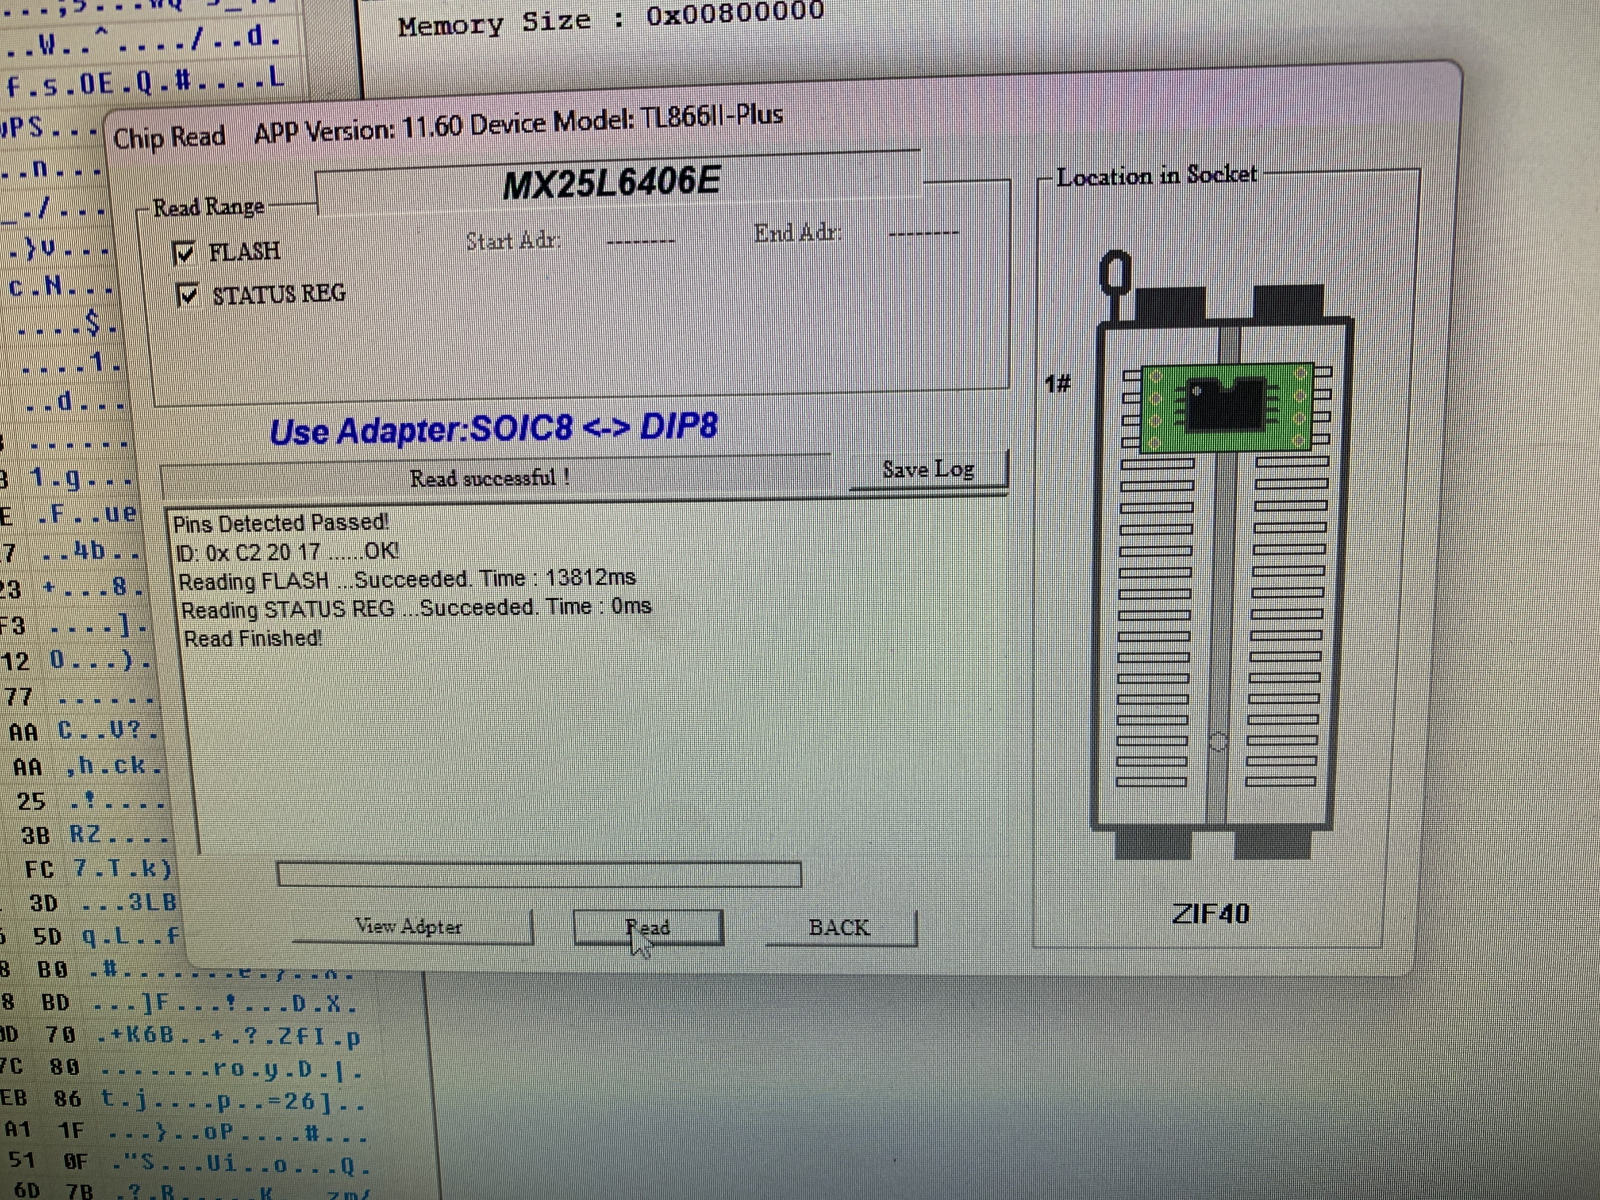Click the End Adr field
Screen dimensions: 1600x1200
click(x=922, y=233)
